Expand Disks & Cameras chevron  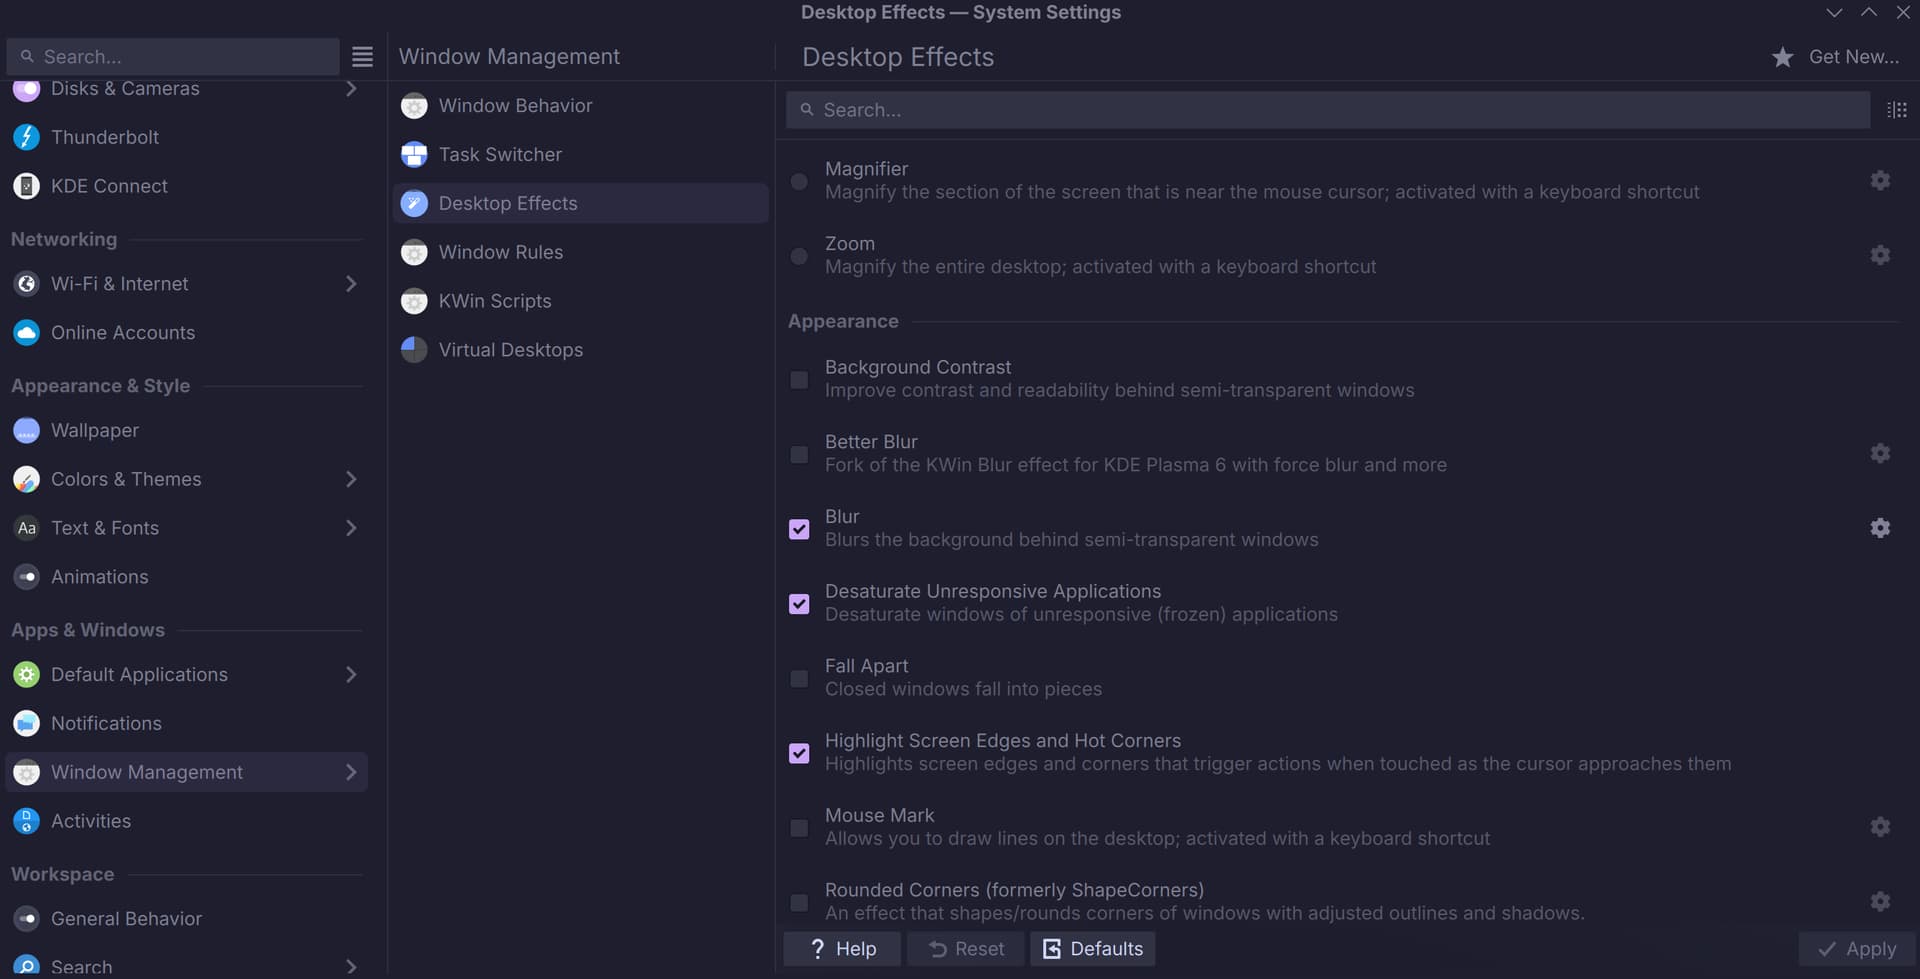[x=351, y=88]
